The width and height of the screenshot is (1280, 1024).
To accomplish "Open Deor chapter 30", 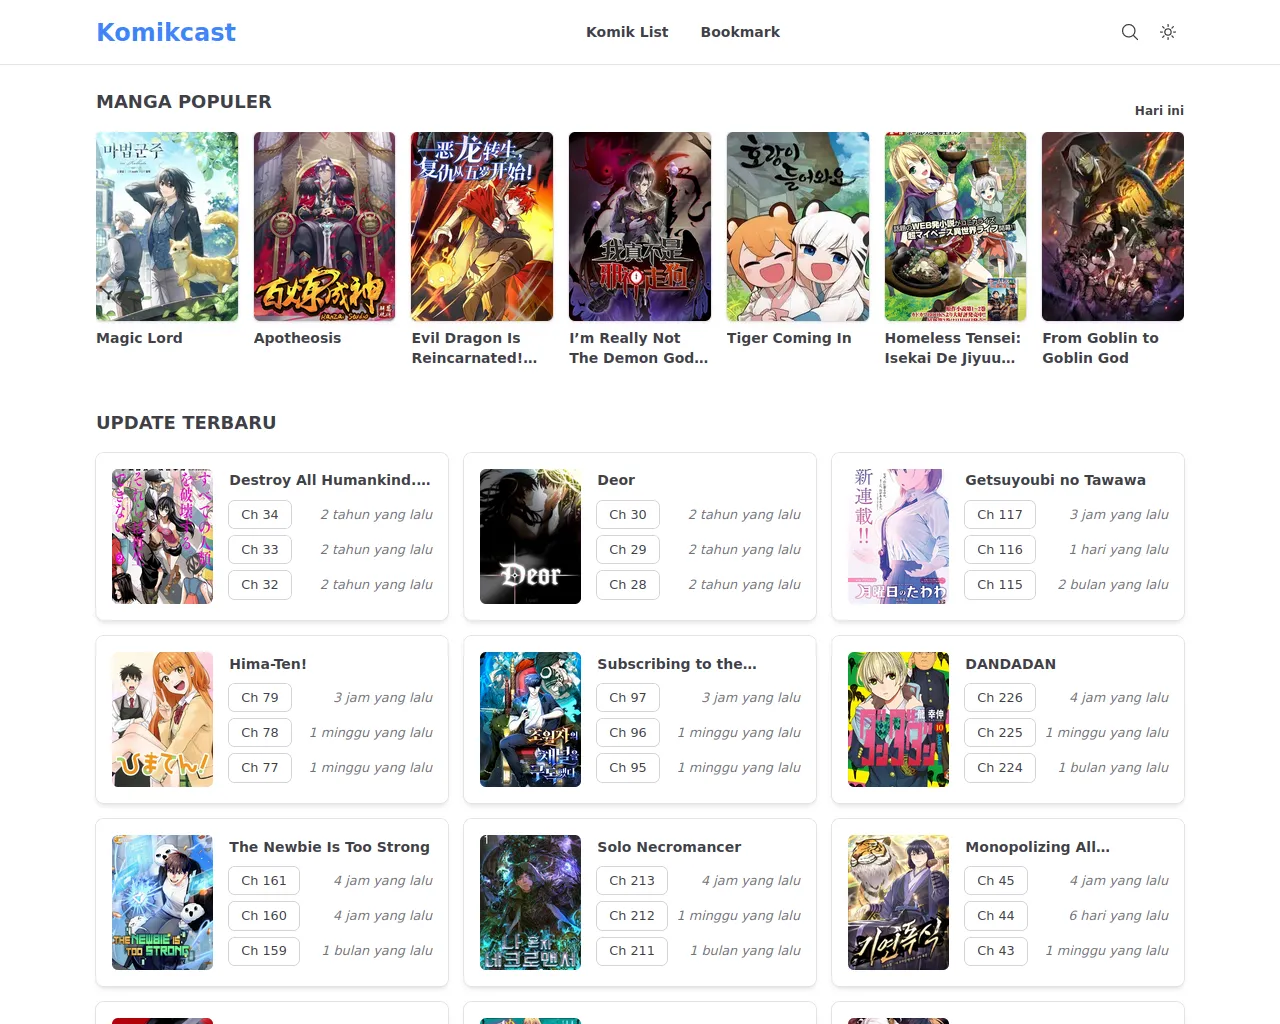I will [x=628, y=515].
